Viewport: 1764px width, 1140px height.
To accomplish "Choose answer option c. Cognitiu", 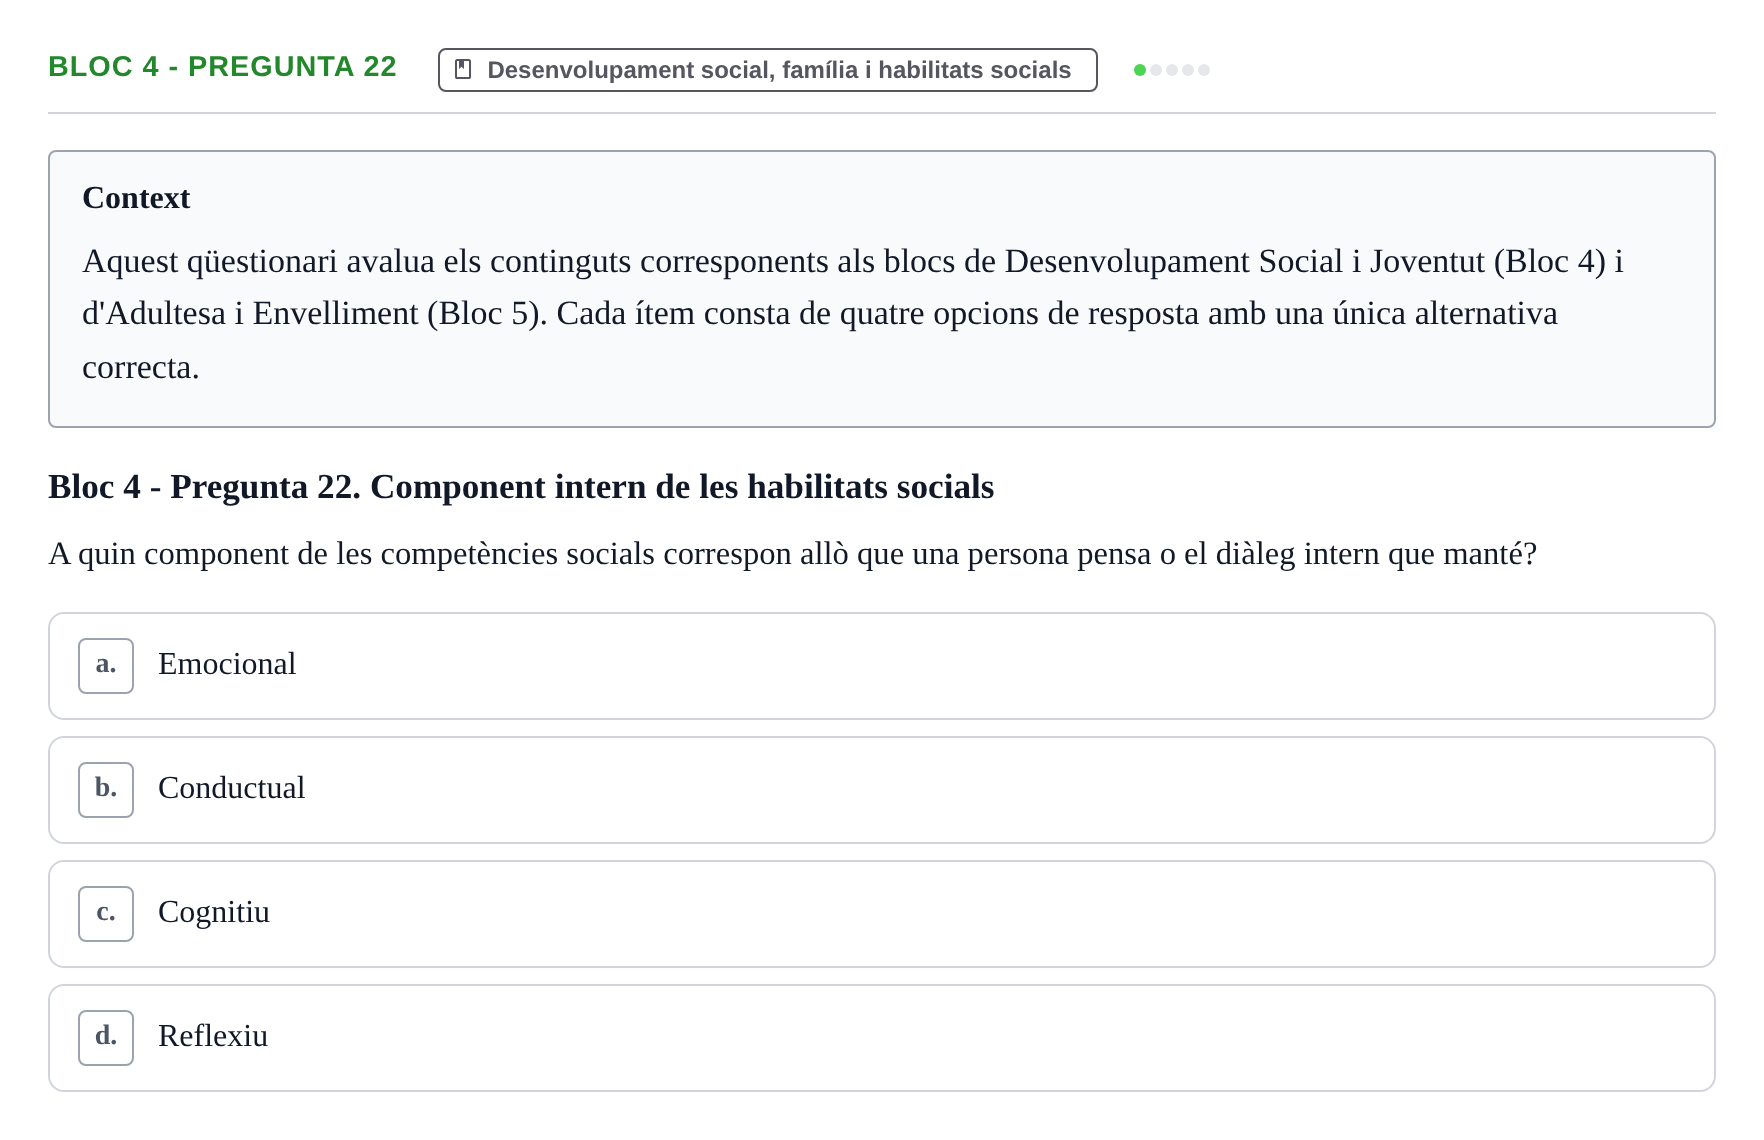I will (x=881, y=914).
